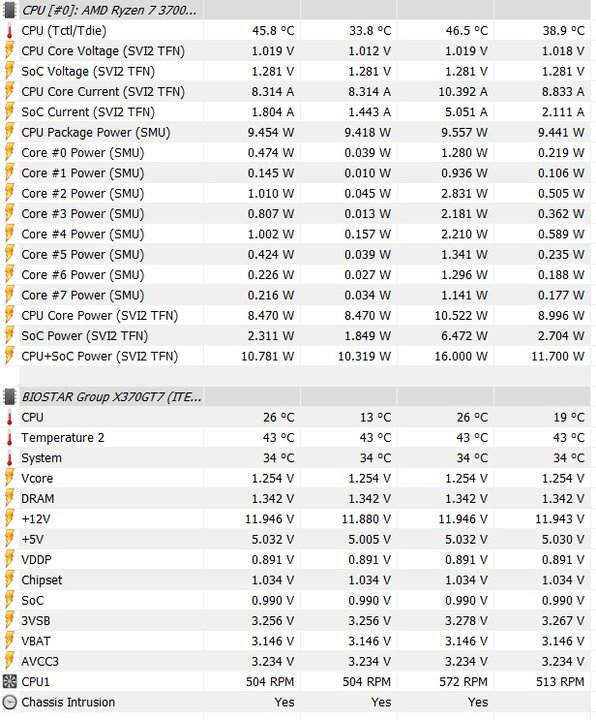The width and height of the screenshot is (596, 720).
Task: Select the SoC Current (SVI2 TFN) row
Action: coord(298,112)
